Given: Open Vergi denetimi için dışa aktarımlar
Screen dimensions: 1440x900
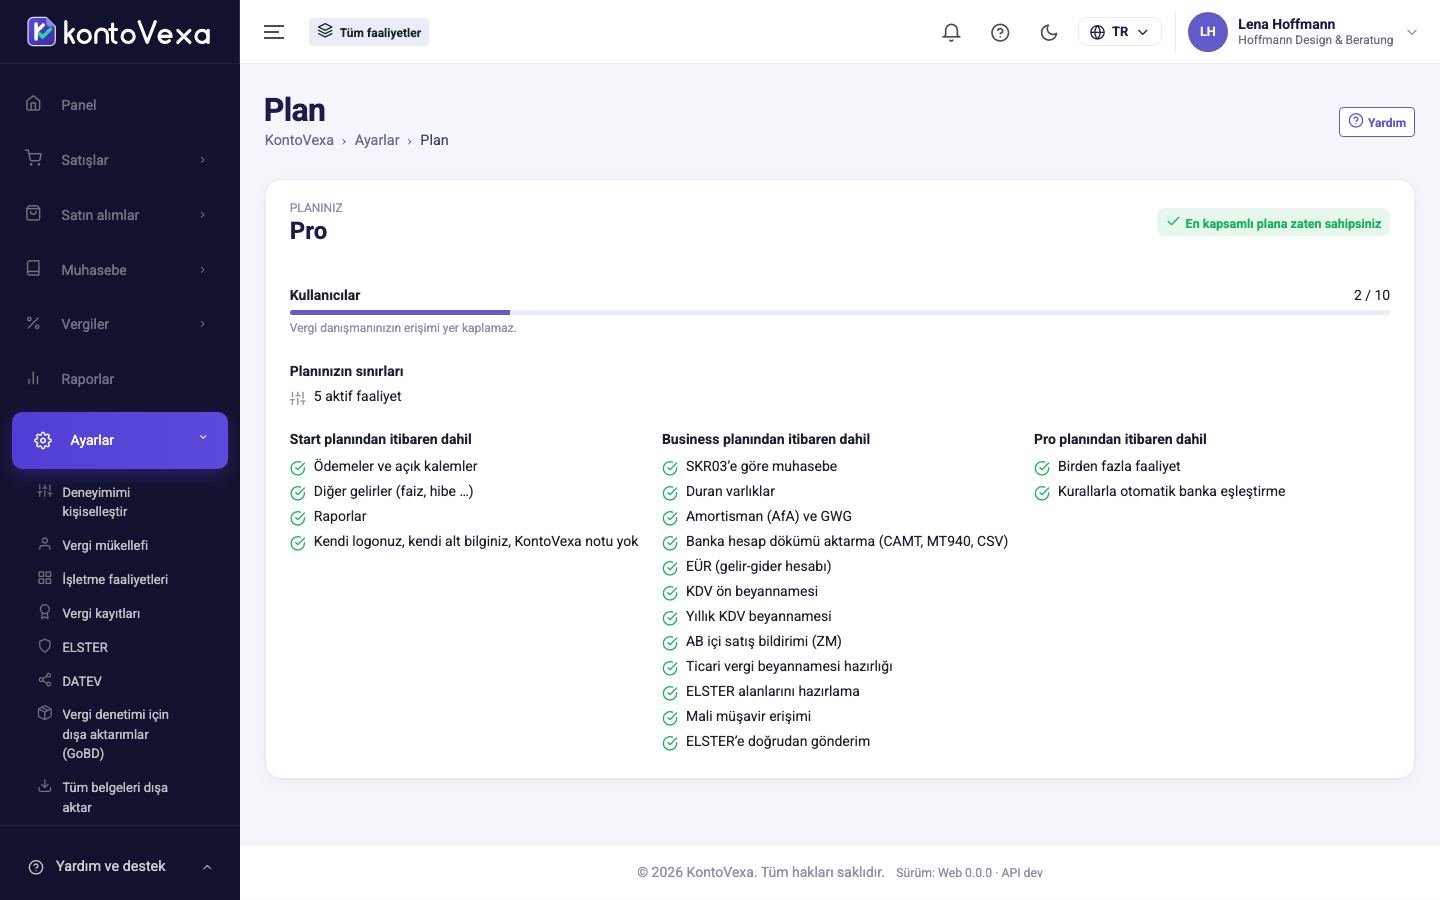Looking at the screenshot, I should pyautogui.click(x=115, y=734).
